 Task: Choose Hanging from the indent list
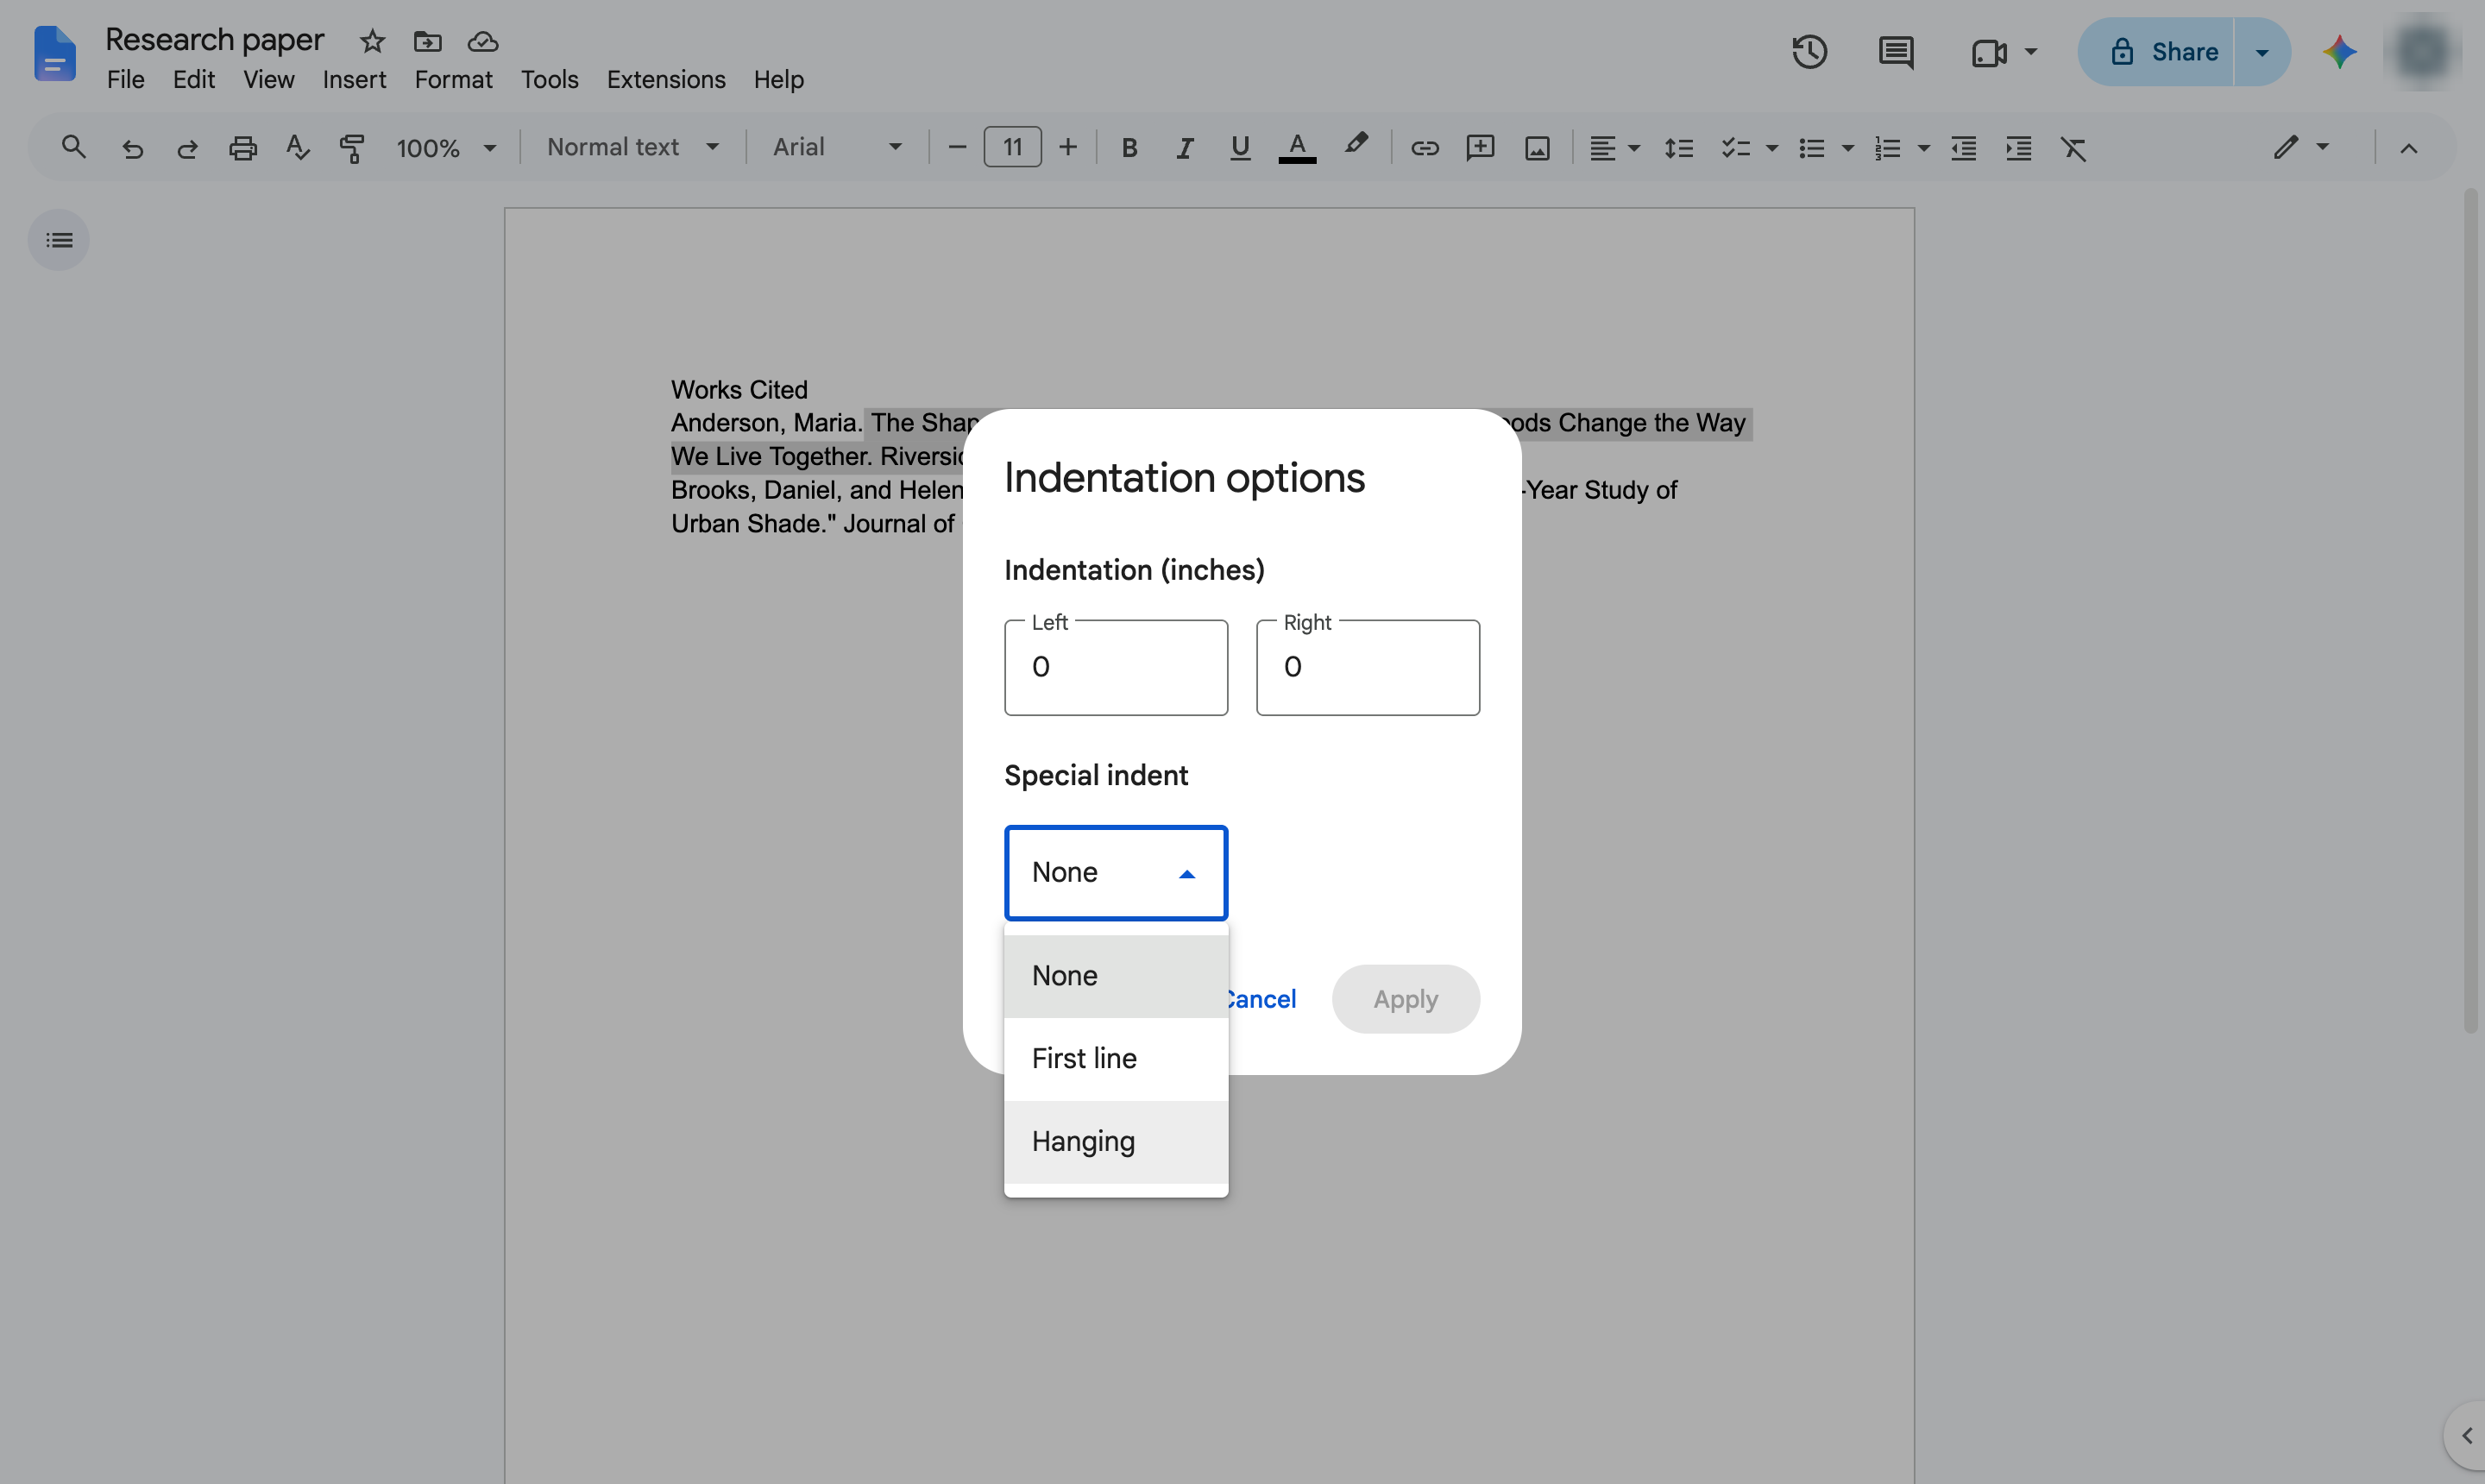click(1116, 1142)
